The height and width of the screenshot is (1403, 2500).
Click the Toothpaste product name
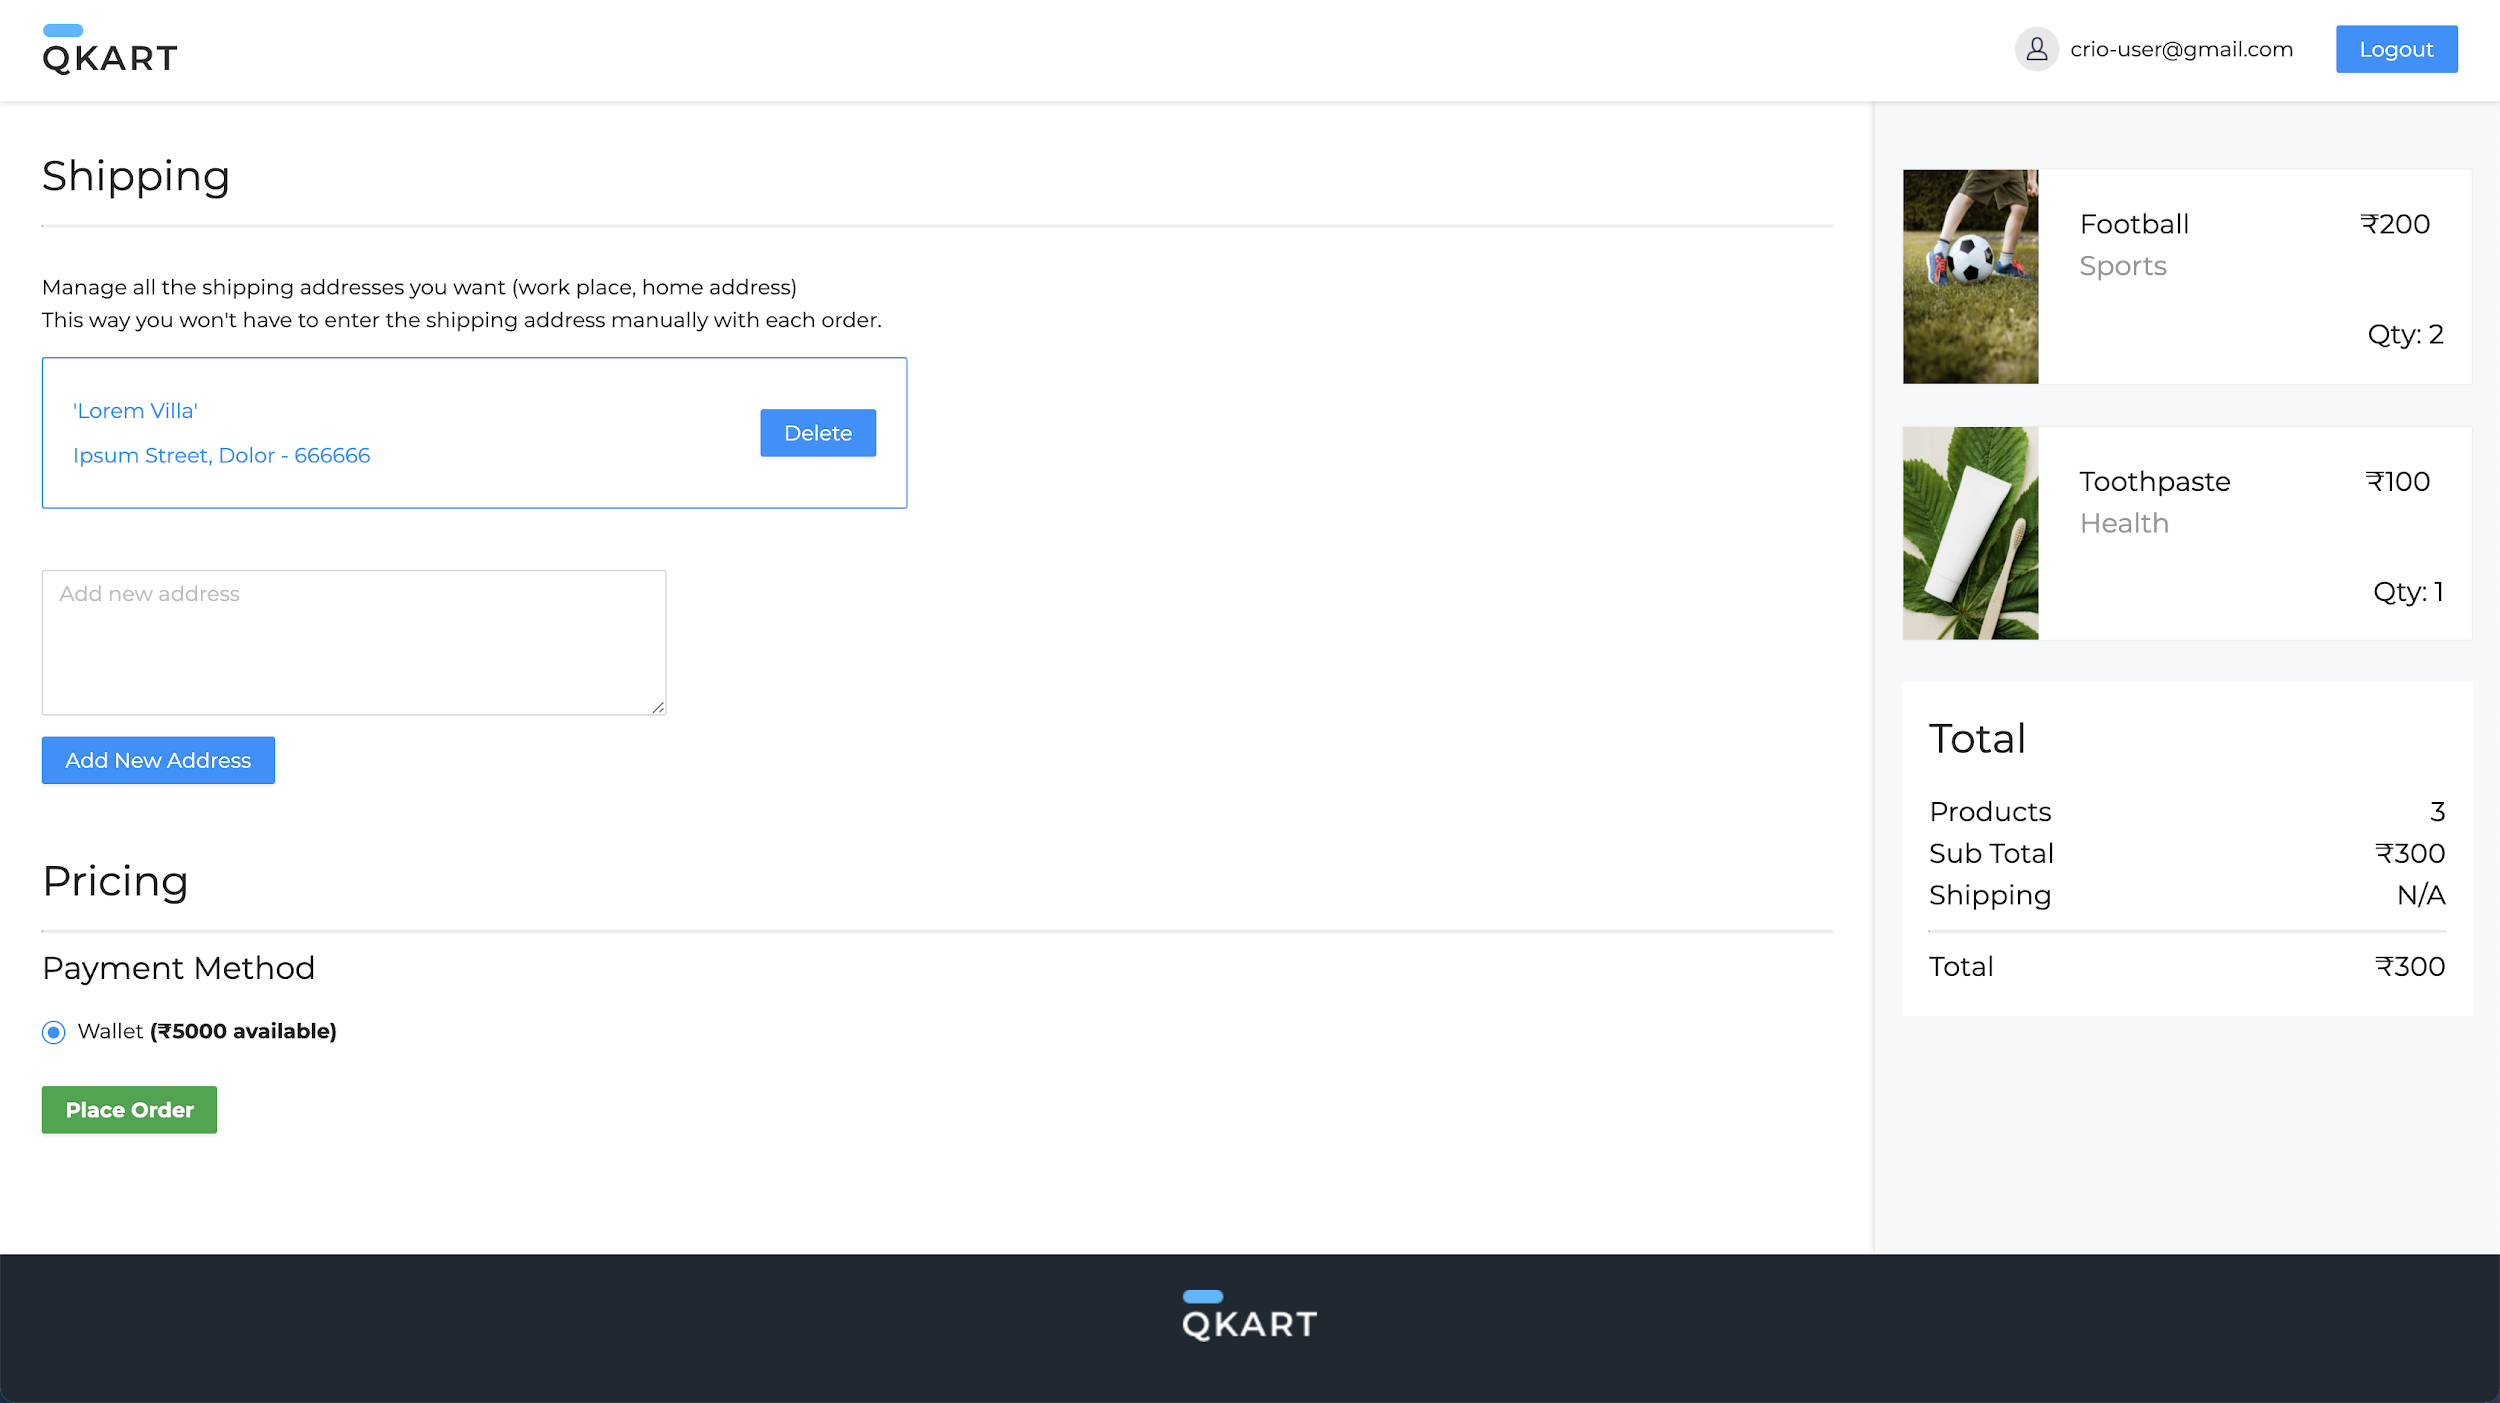[x=2155, y=481]
